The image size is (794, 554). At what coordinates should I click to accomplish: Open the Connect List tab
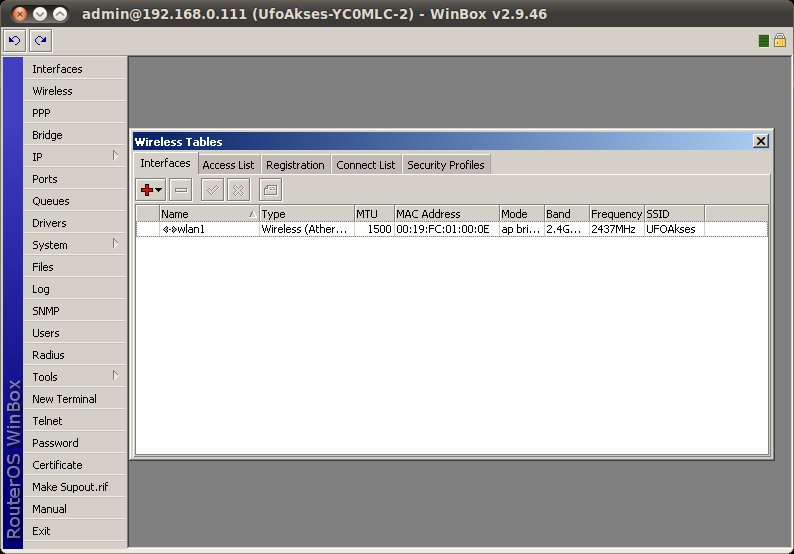coord(366,165)
